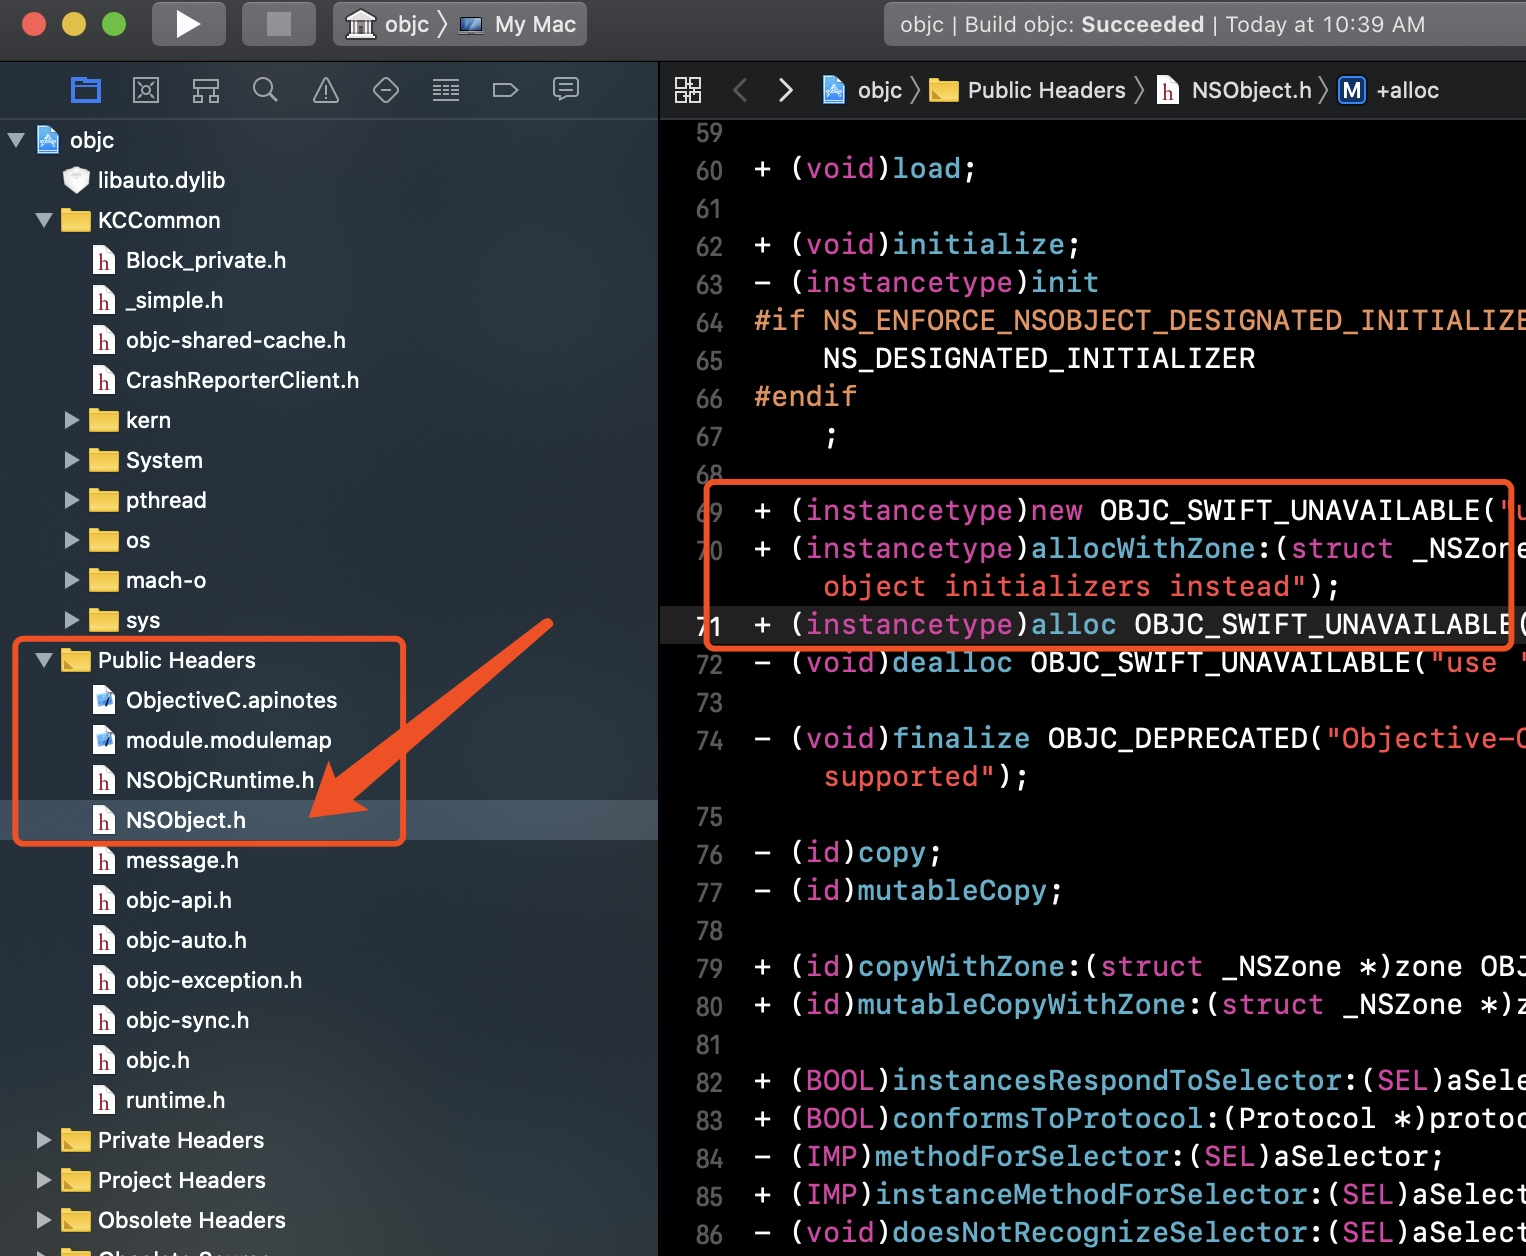Image resolution: width=1526 pixels, height=1256 pixels.
Task: Stop the running build with the Stop button
Action: click(x=278, y=24)
